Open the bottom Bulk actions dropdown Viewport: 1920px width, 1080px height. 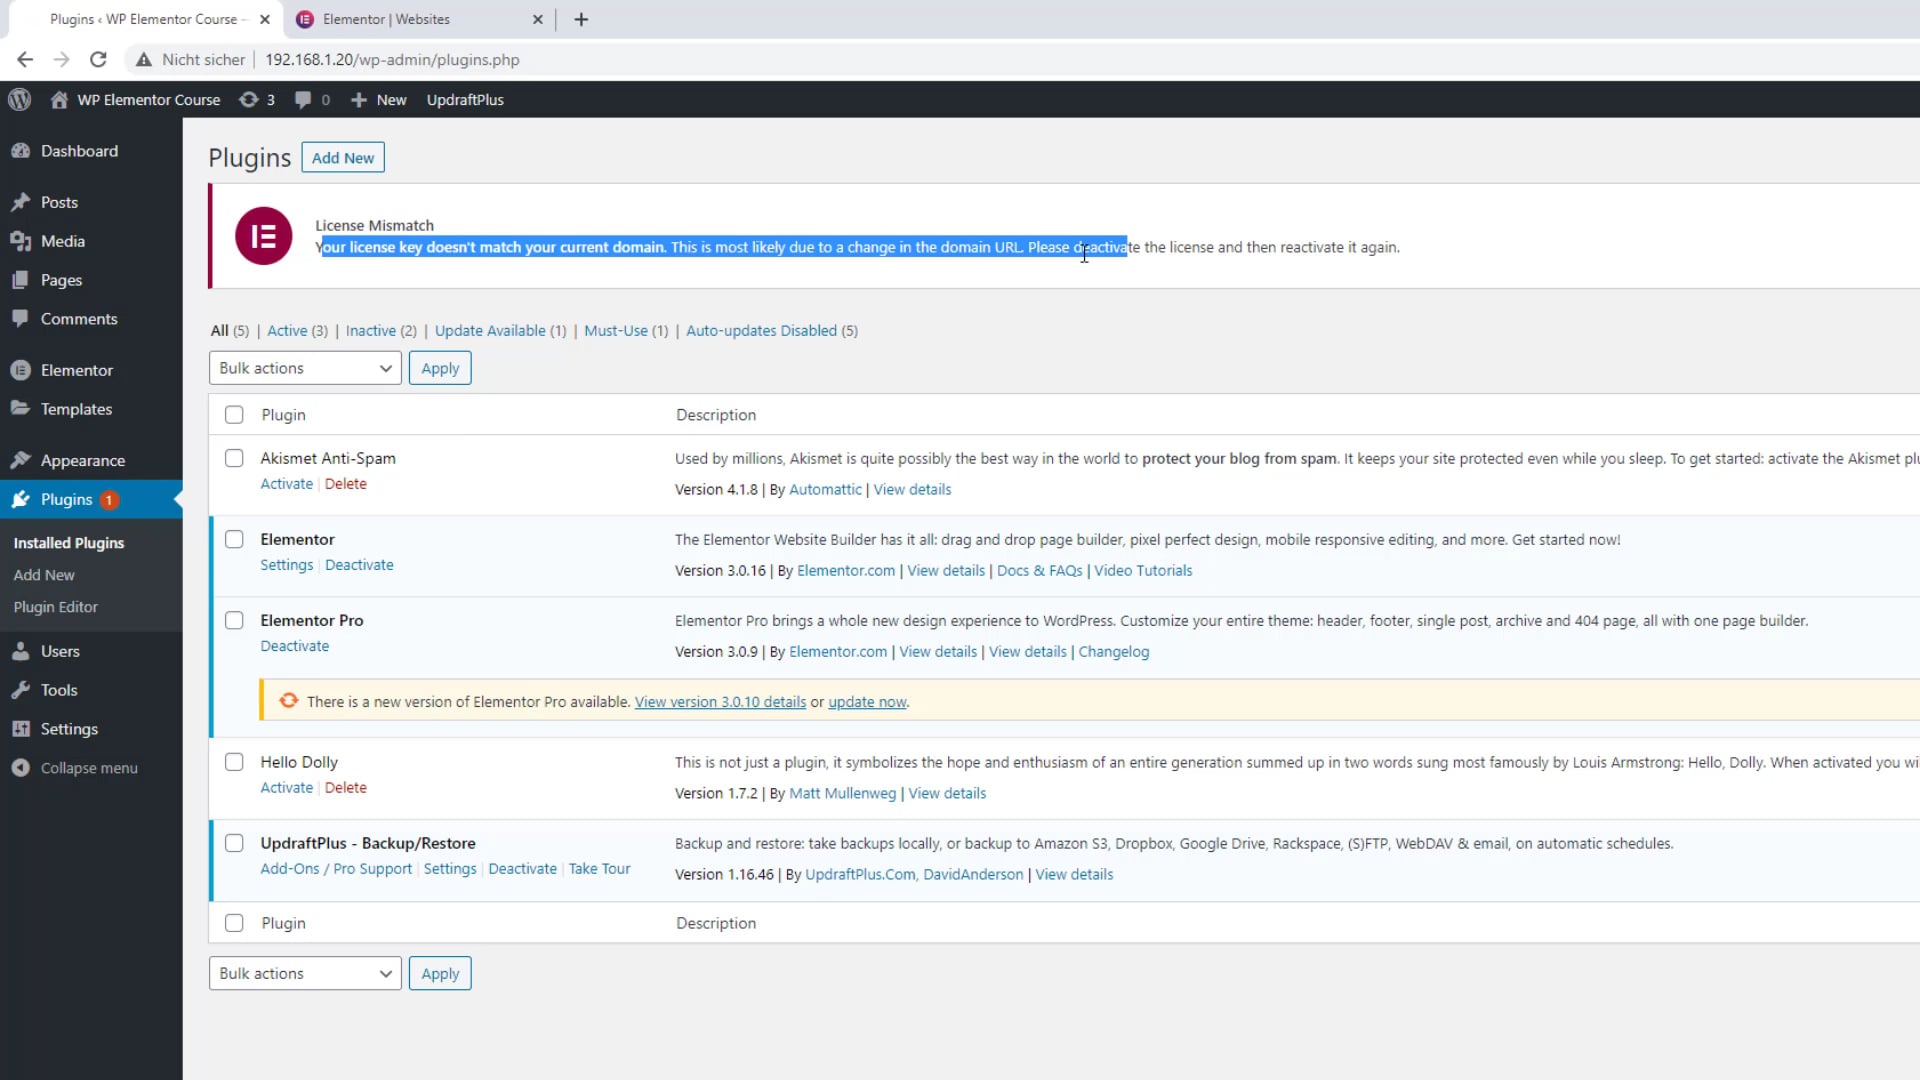click(304, 973)
